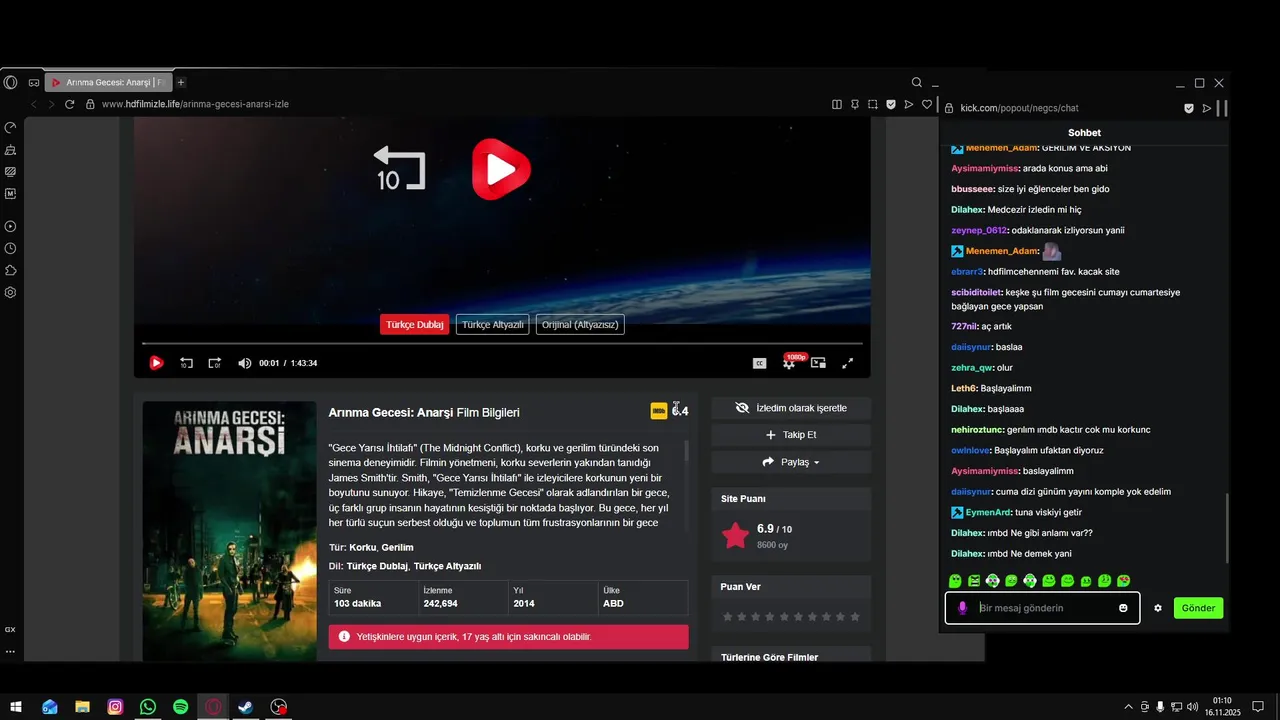Skip forward using the control bar icon
Image resolution: width=1280 pixels, height=720 pixels.
[x=214, y=363]
